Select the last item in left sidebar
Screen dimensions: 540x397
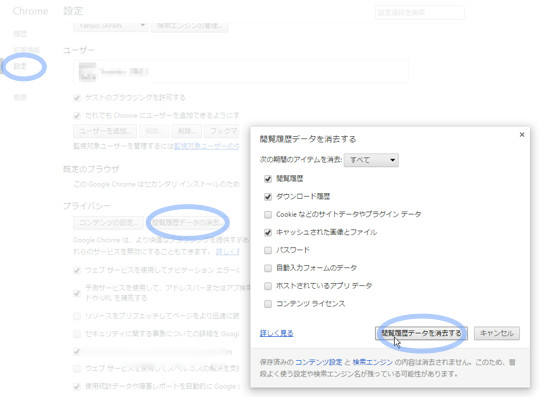pyautogui.click(x=20, y=97)
